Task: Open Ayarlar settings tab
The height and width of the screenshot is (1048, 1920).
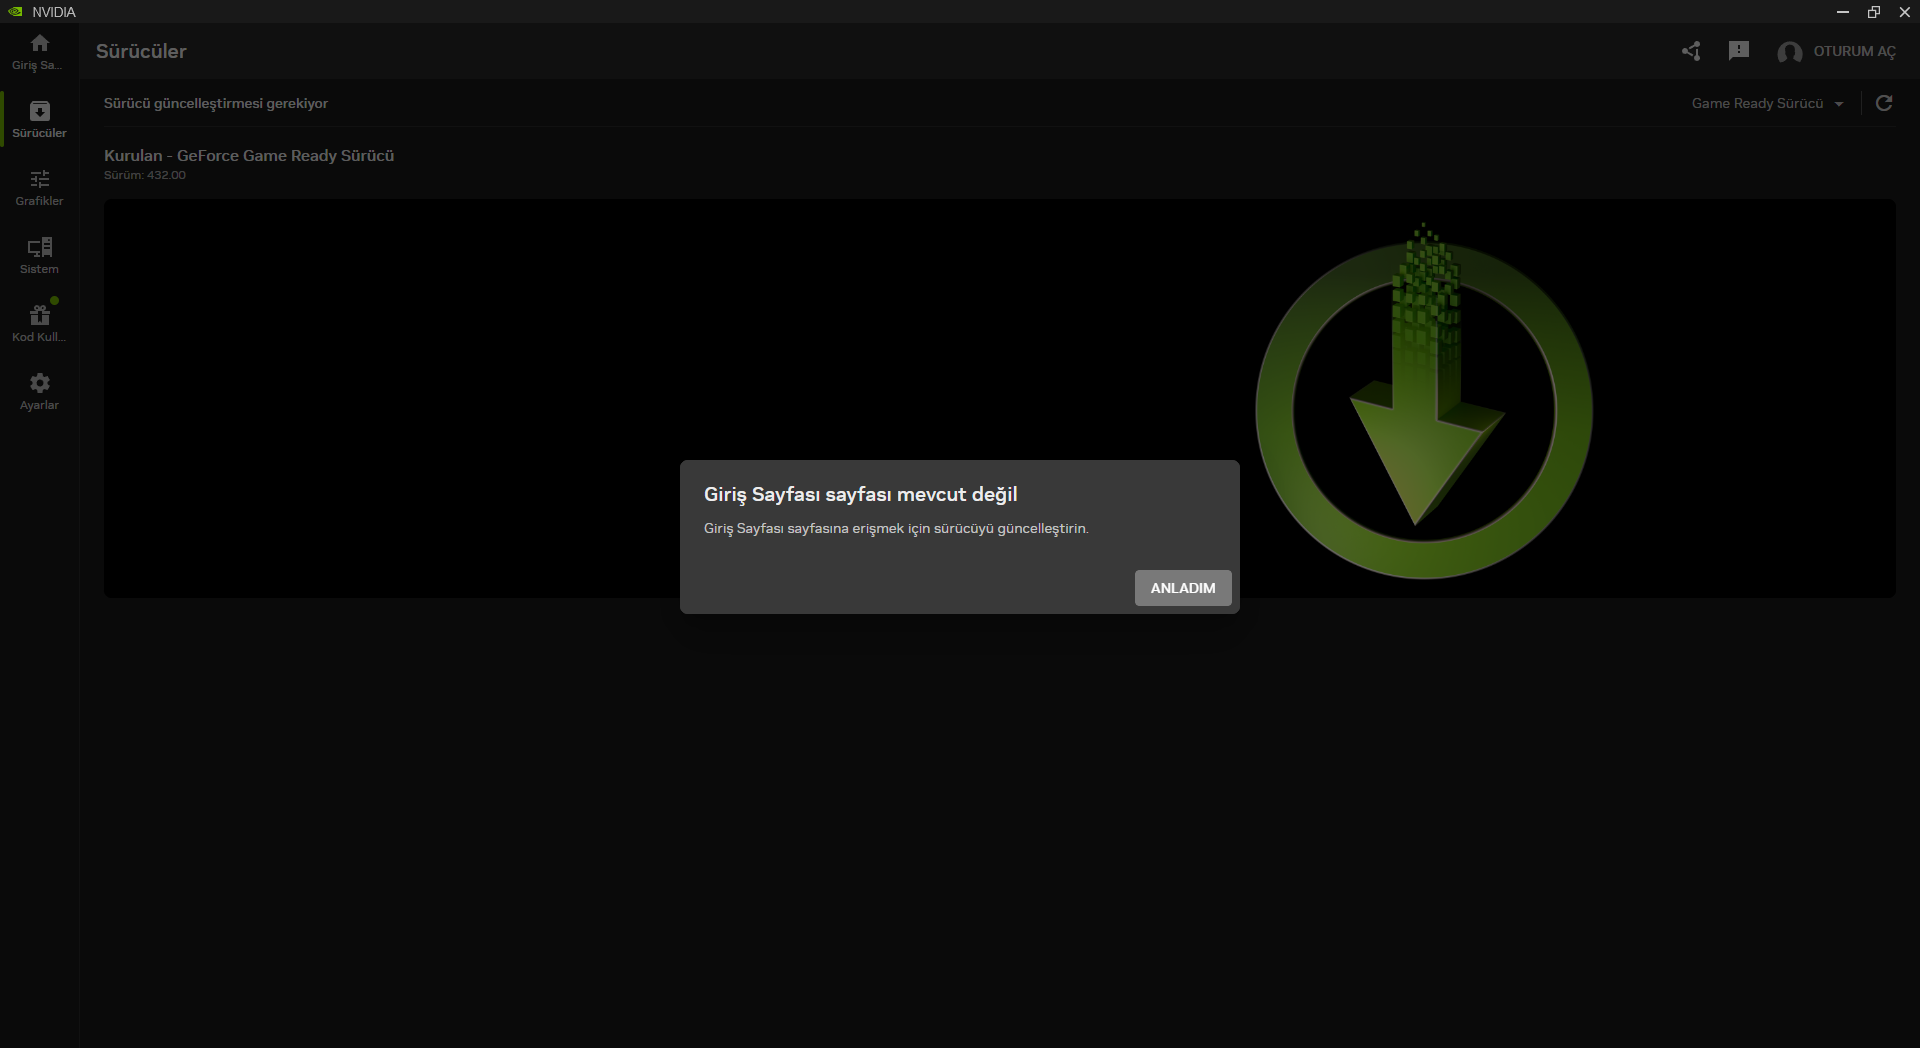Action: click(x=39, y=392)
